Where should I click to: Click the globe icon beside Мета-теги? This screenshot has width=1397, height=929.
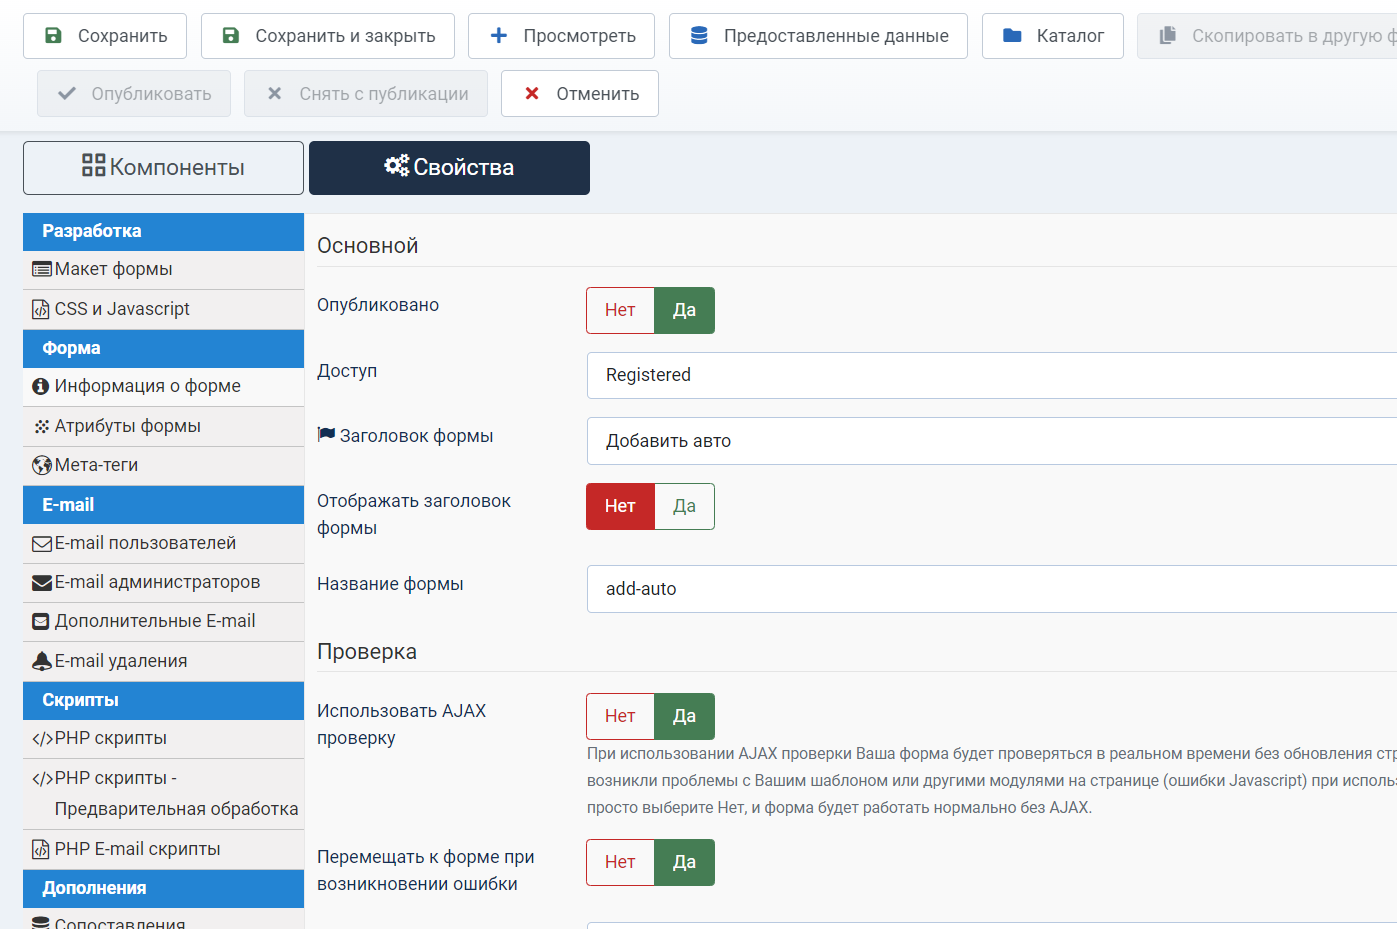click(x=41, y=466)
